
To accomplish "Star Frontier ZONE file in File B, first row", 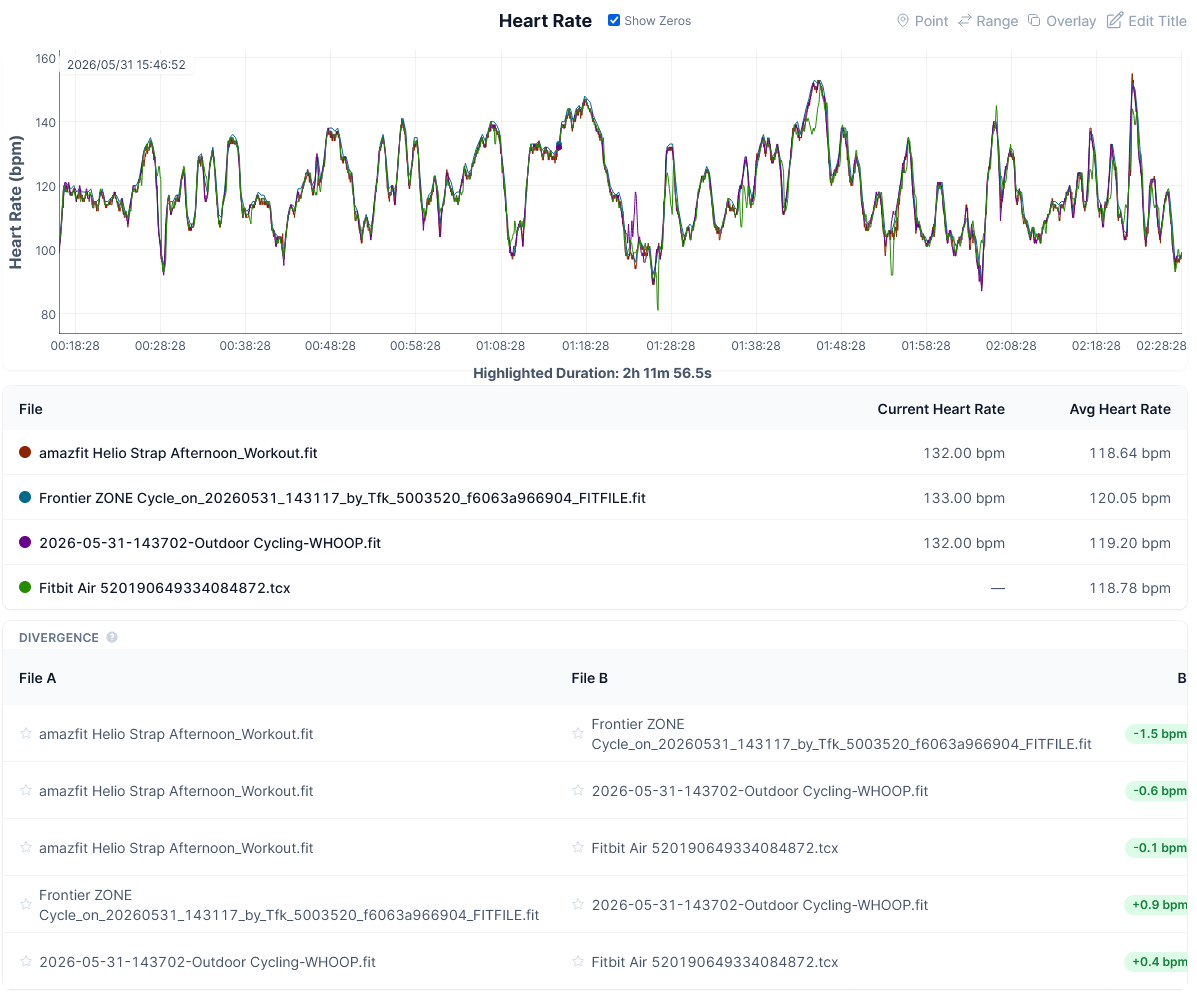I will coord(578,733).
